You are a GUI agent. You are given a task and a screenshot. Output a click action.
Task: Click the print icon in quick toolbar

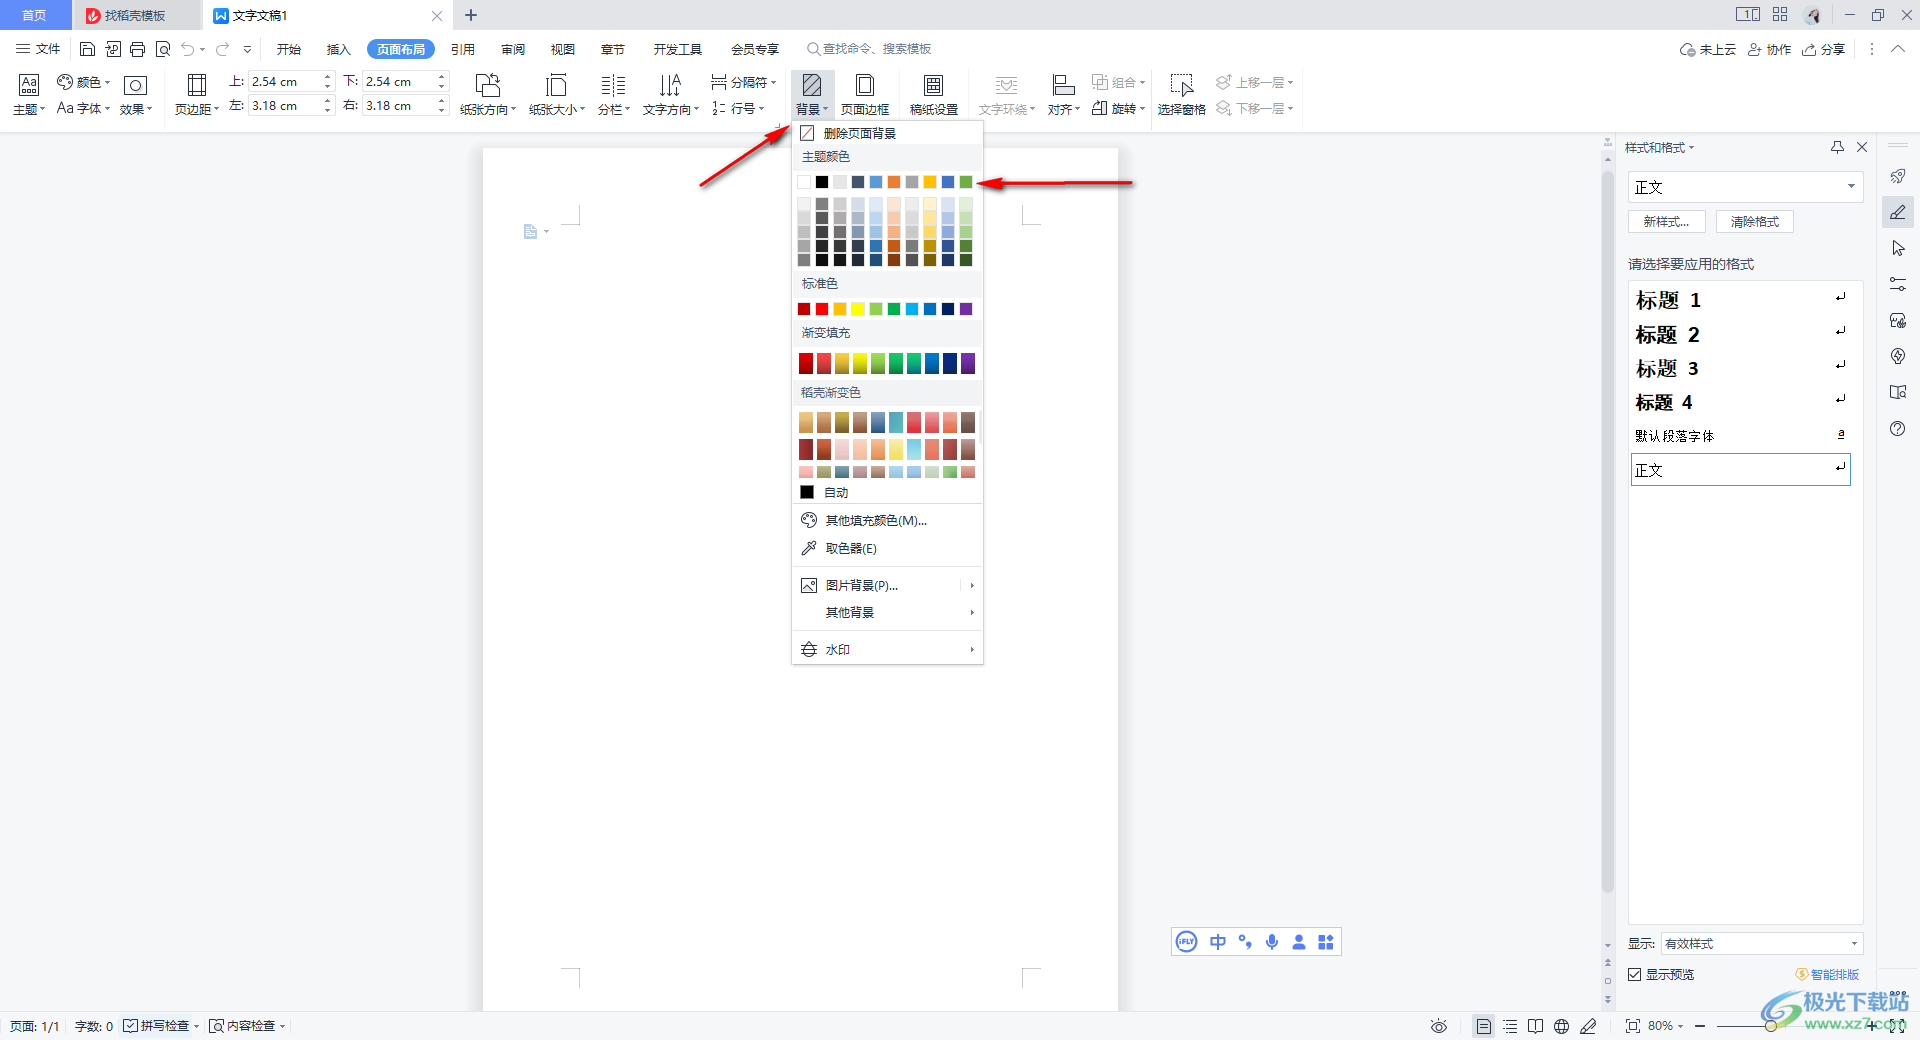[x=137, y=49]
